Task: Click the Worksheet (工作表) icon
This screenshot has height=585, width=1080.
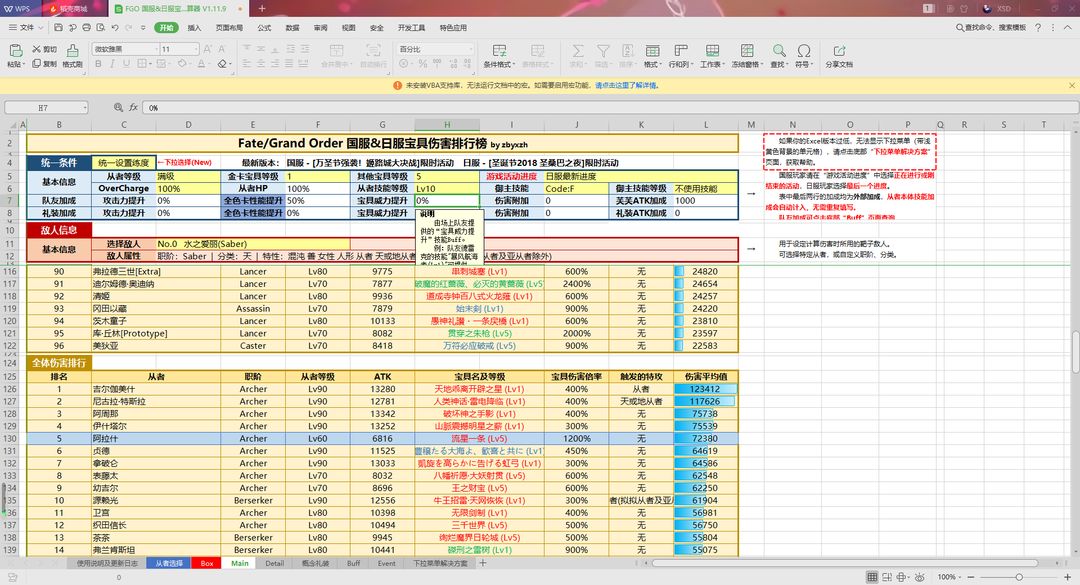Action: (712, 50)
